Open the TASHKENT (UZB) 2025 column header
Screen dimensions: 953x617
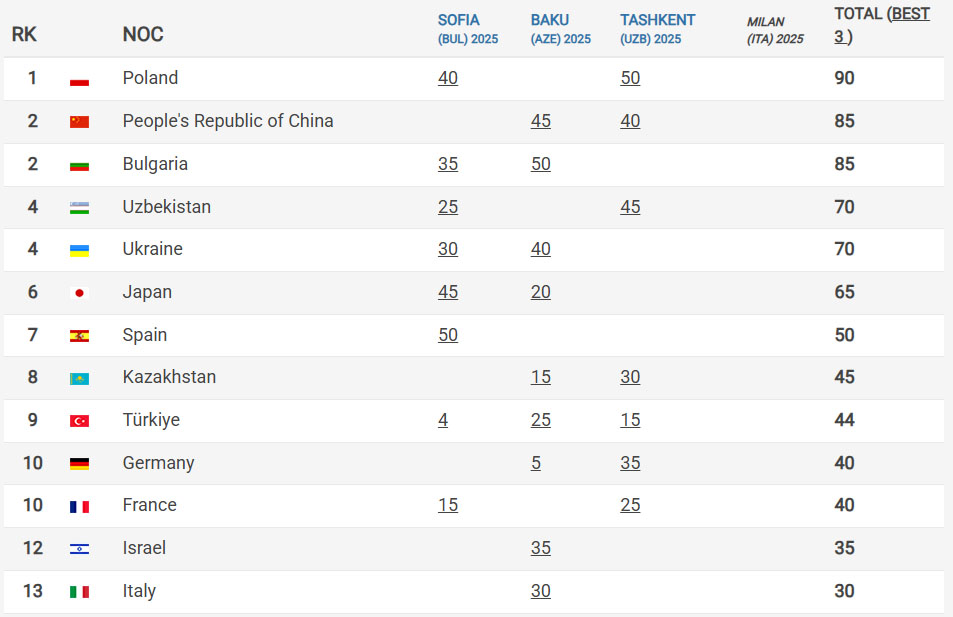coord(657,29)
